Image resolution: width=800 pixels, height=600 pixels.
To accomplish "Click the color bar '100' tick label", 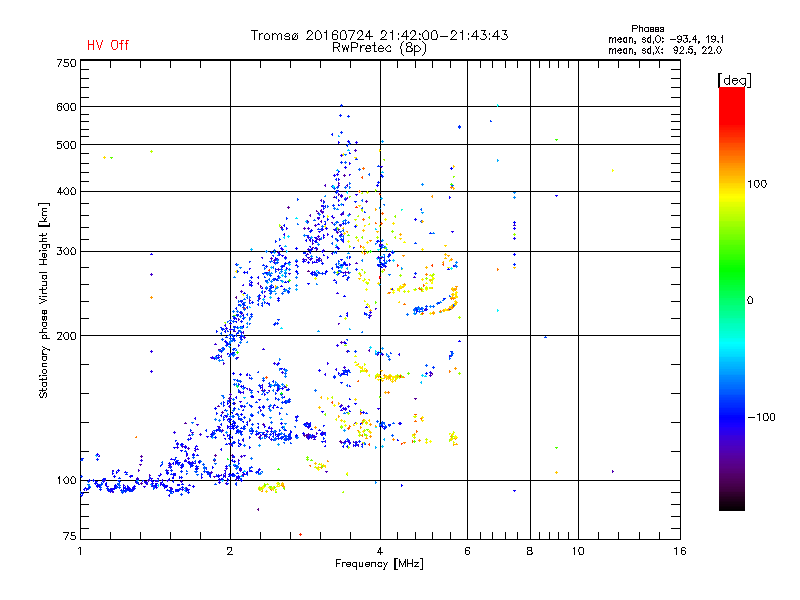I will point(757,184).
